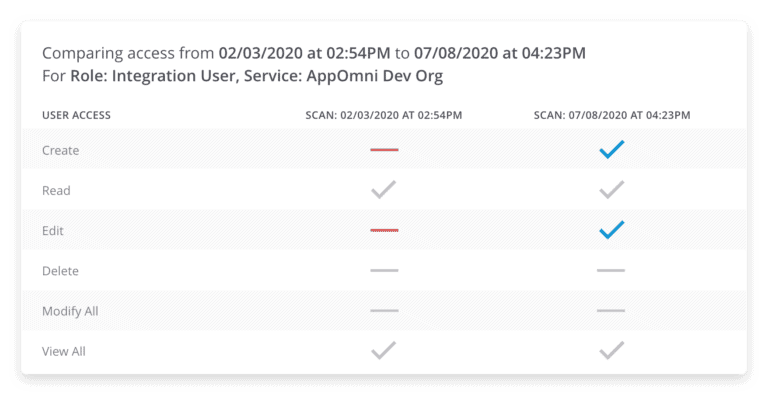Select the SCAN: 07/08/2020 AT 04:23PM column header
Image resolution: width=768 pixels, height=395 pixels.
(x=612, y=115)
